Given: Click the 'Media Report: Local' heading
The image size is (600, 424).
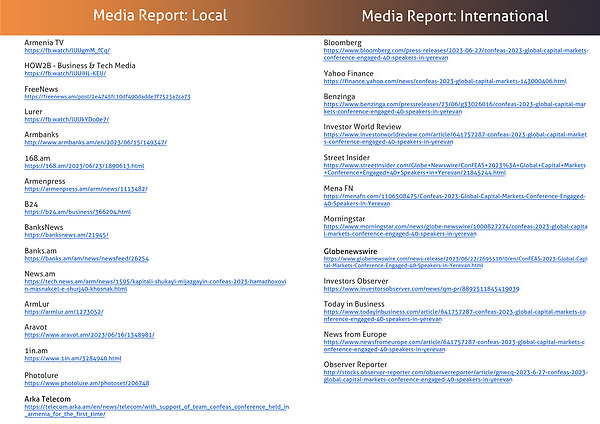Looking at the screenshot, I should click(x=160, y=15).
